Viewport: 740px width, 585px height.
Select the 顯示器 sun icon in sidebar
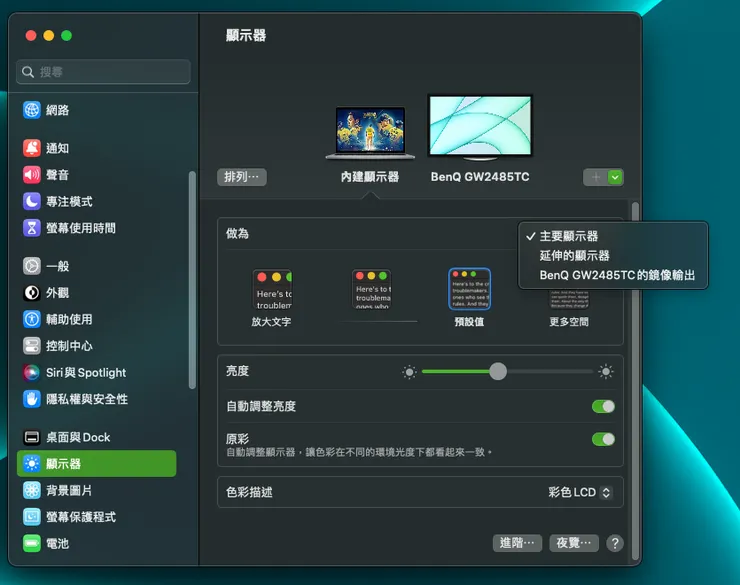click(x=32, y=464)
